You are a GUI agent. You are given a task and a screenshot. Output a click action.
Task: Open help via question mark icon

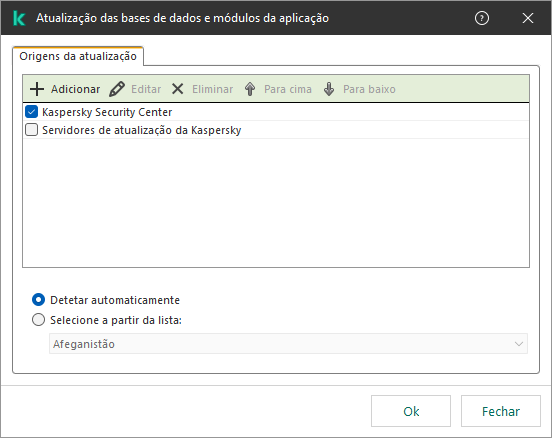point(482,18)
